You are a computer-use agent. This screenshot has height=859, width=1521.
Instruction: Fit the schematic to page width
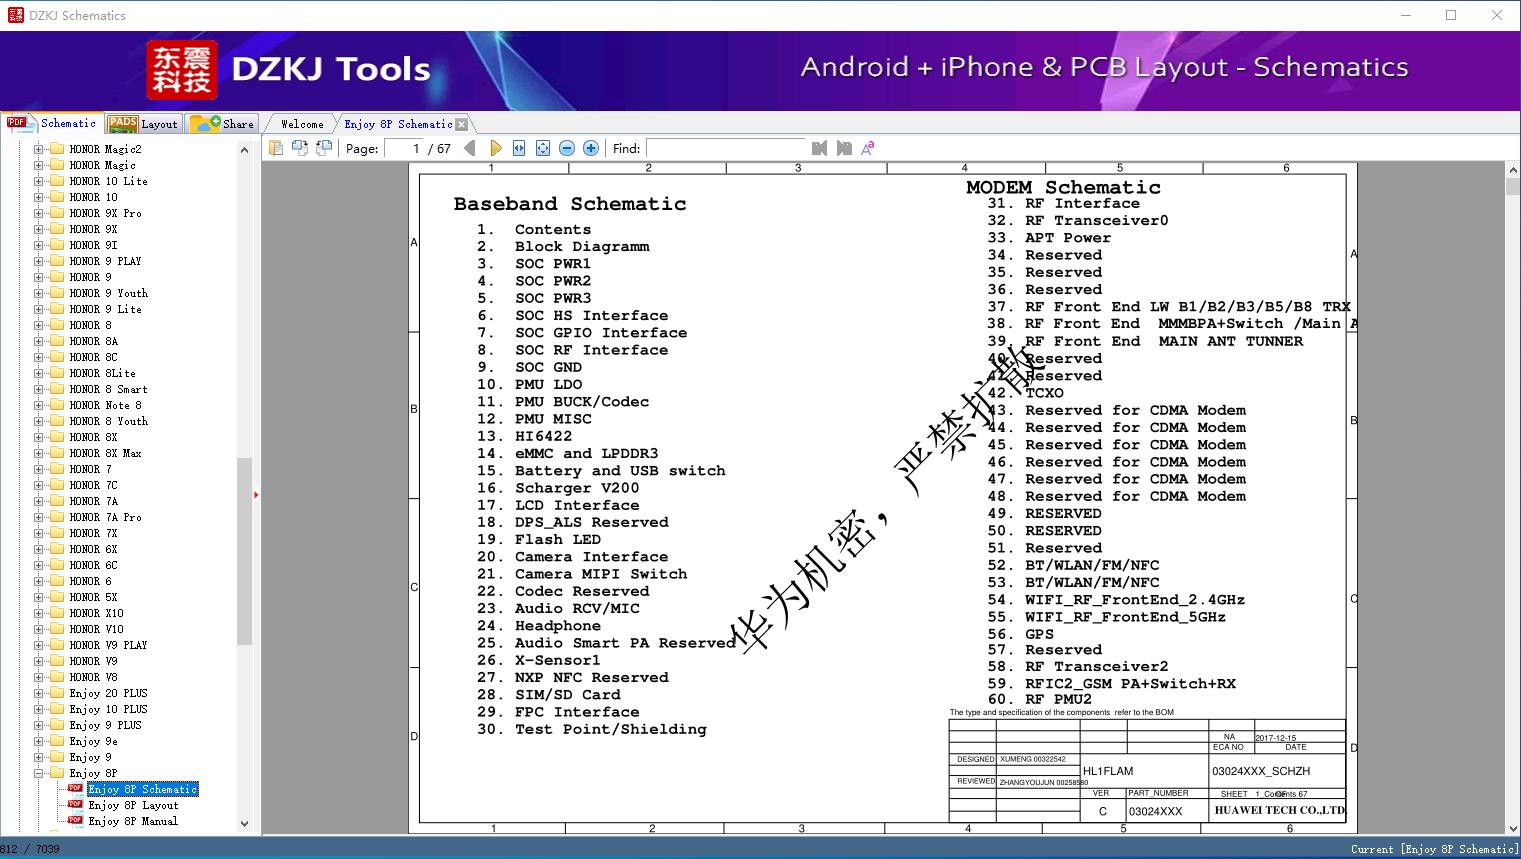point(519,148)
